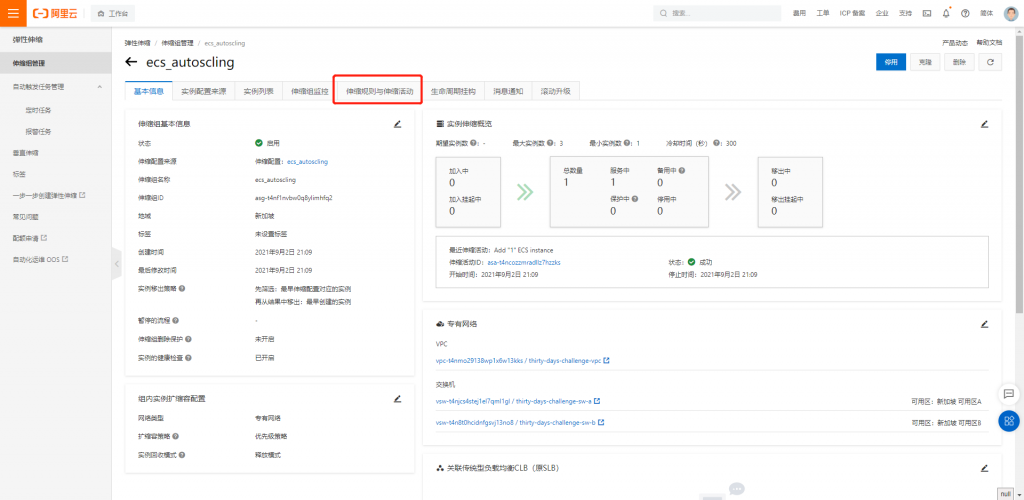Edit the 实例伸缩概览 panel with pencil icon
1024x500 pixels.
[x=985, y=123]
